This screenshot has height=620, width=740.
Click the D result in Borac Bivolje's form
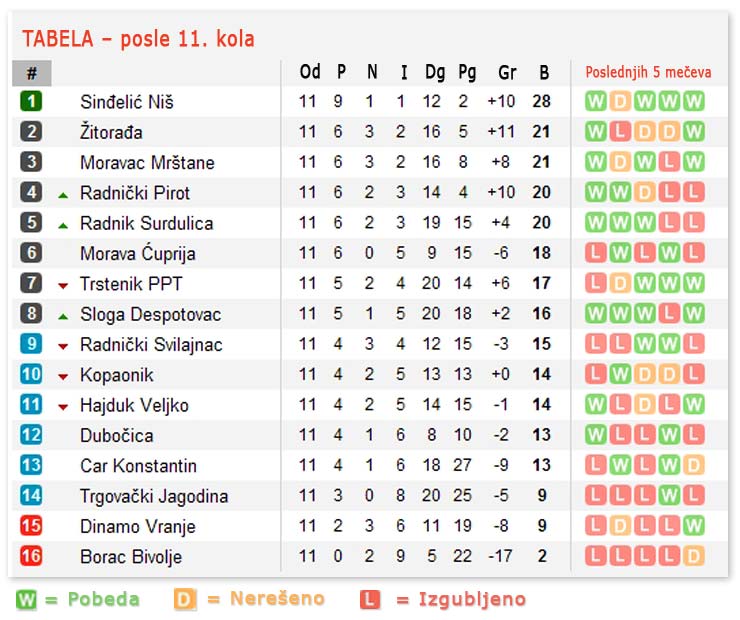click(694, 556)
